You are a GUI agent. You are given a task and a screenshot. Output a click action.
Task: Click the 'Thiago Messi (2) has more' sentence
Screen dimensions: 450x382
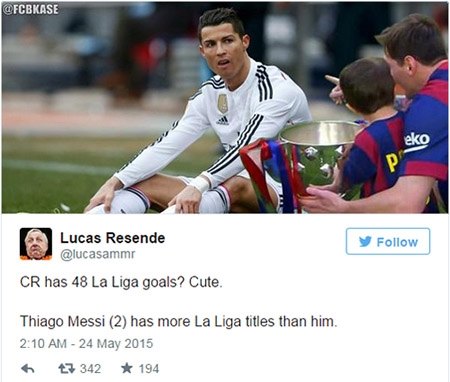point(179,322)
